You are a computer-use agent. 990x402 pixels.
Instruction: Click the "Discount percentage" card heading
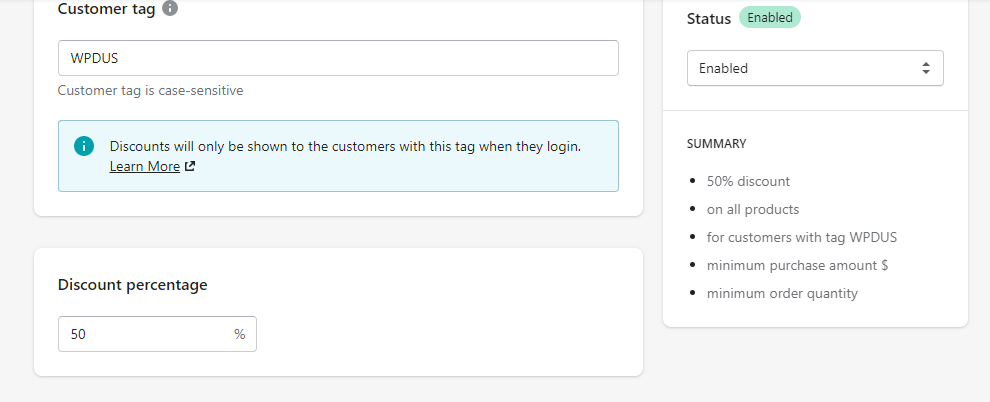[x=133, y=285]
